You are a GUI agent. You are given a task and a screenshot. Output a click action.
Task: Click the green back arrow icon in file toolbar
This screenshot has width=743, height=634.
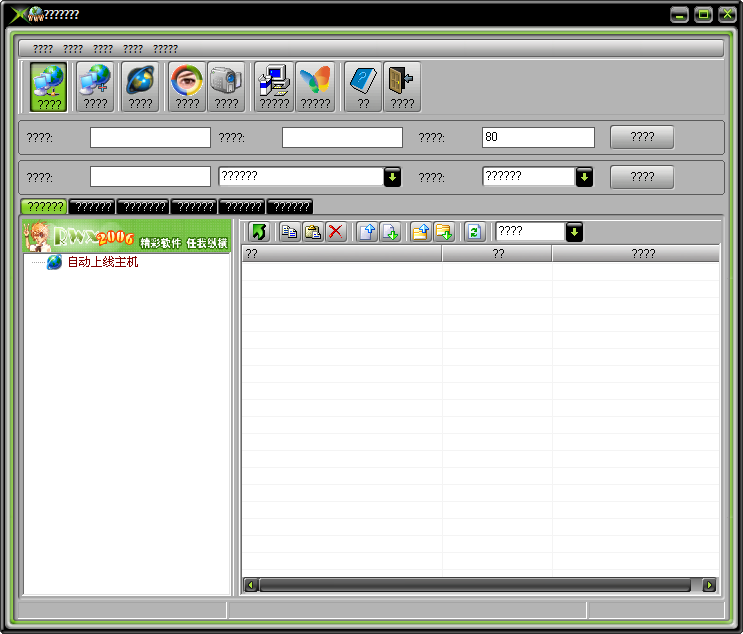click(260, 232)
